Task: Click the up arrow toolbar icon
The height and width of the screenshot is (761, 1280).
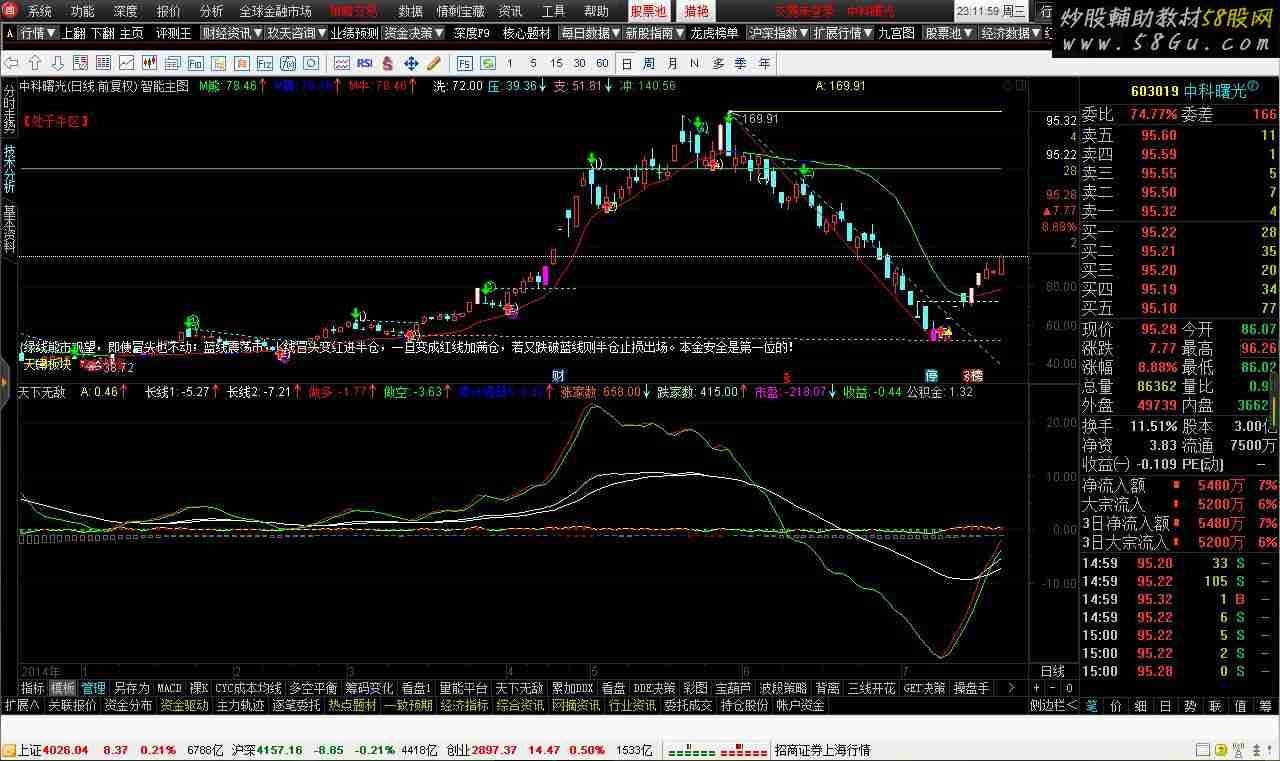Action: (x=34, y=62)
